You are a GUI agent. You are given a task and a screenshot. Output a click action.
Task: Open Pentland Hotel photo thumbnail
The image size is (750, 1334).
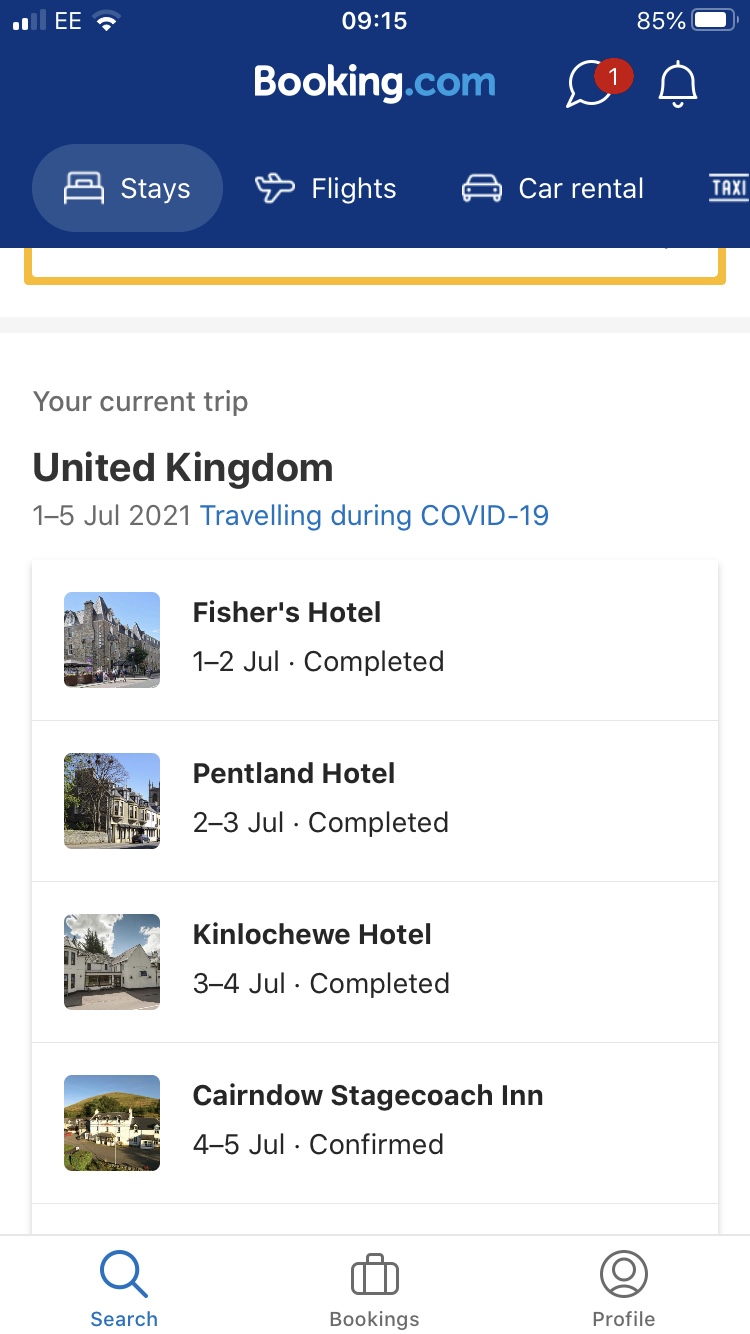(112, 801)
